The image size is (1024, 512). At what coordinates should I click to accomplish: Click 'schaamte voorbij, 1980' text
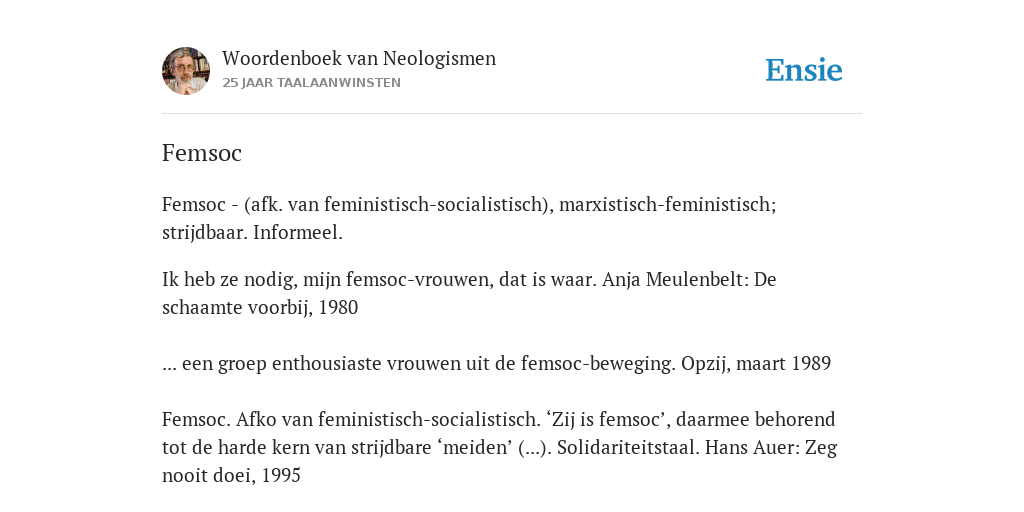(260, 308)
